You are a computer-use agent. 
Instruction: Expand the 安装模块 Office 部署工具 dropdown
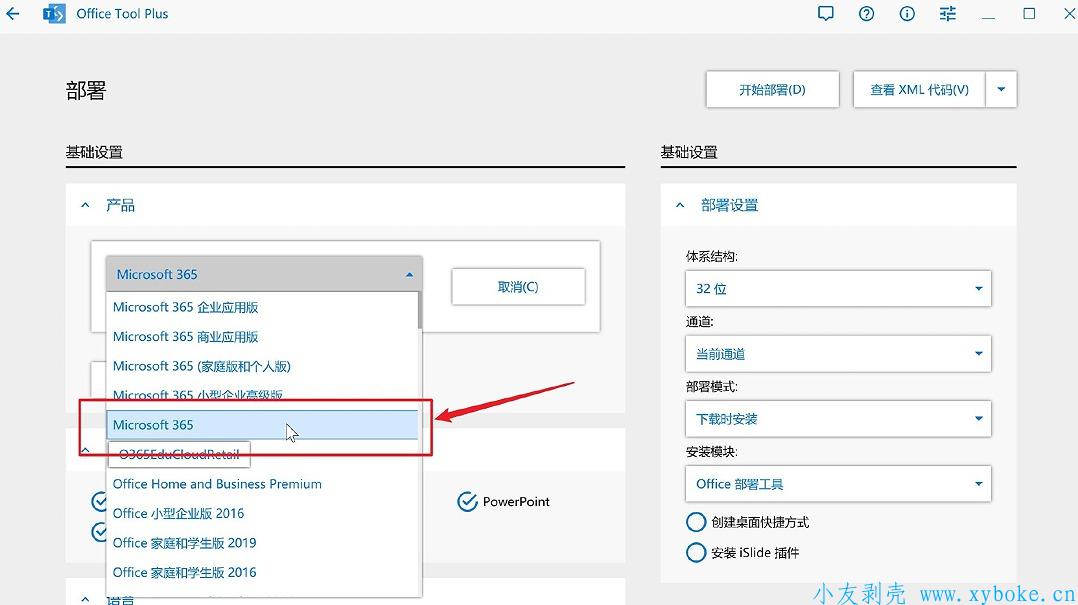click(838, 483)
